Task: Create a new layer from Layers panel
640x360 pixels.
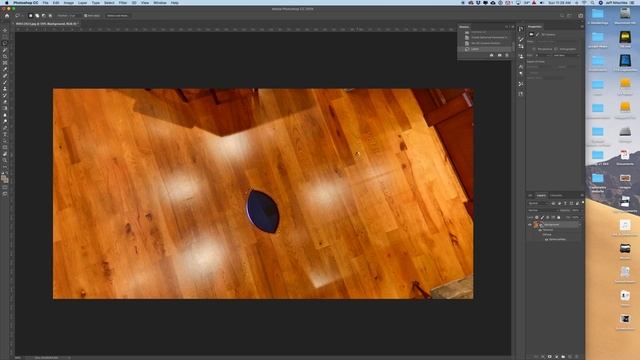Action: coord(570,357)
